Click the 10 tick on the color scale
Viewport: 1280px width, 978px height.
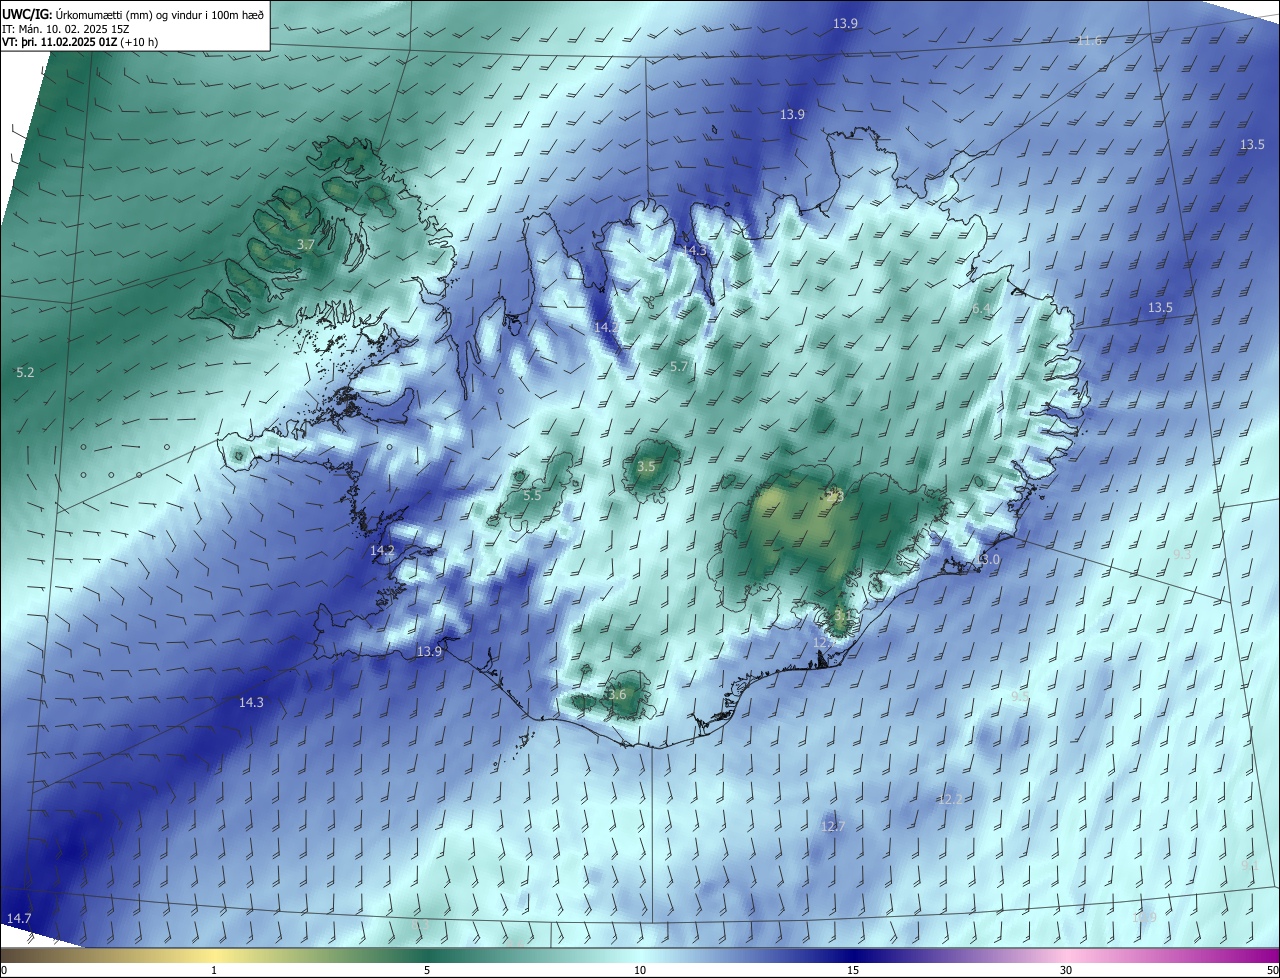pyautogui.click(x=640, y=970)
